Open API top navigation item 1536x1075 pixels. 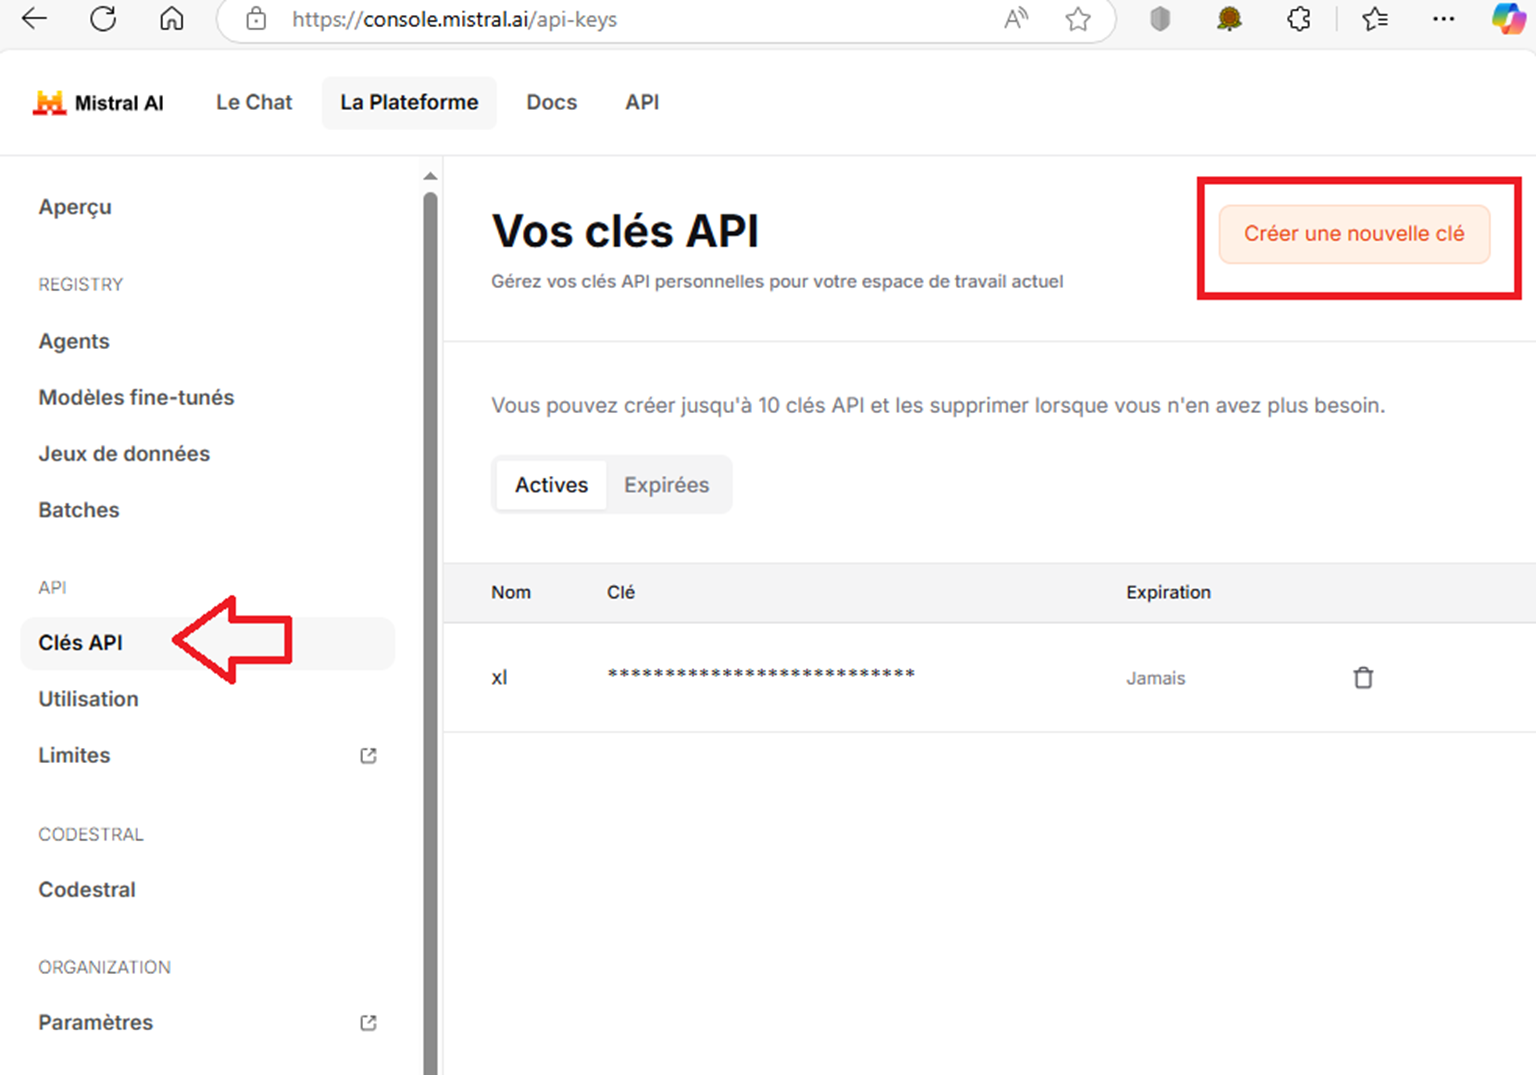642,103
